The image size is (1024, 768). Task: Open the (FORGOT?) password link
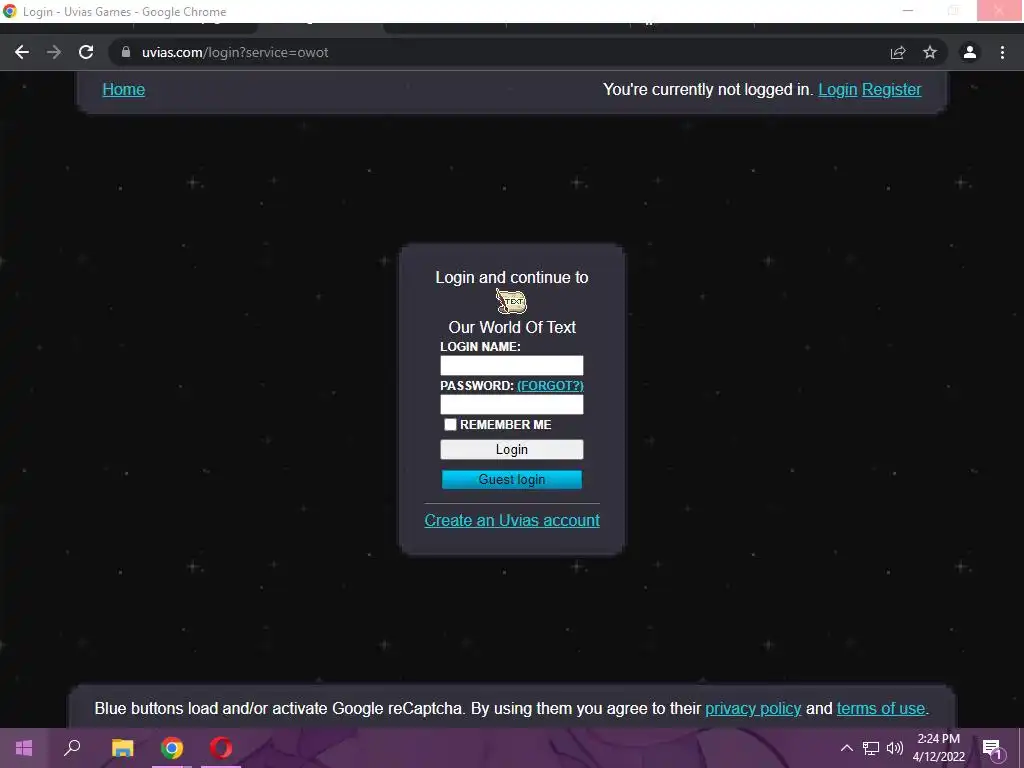click(550, 385)
